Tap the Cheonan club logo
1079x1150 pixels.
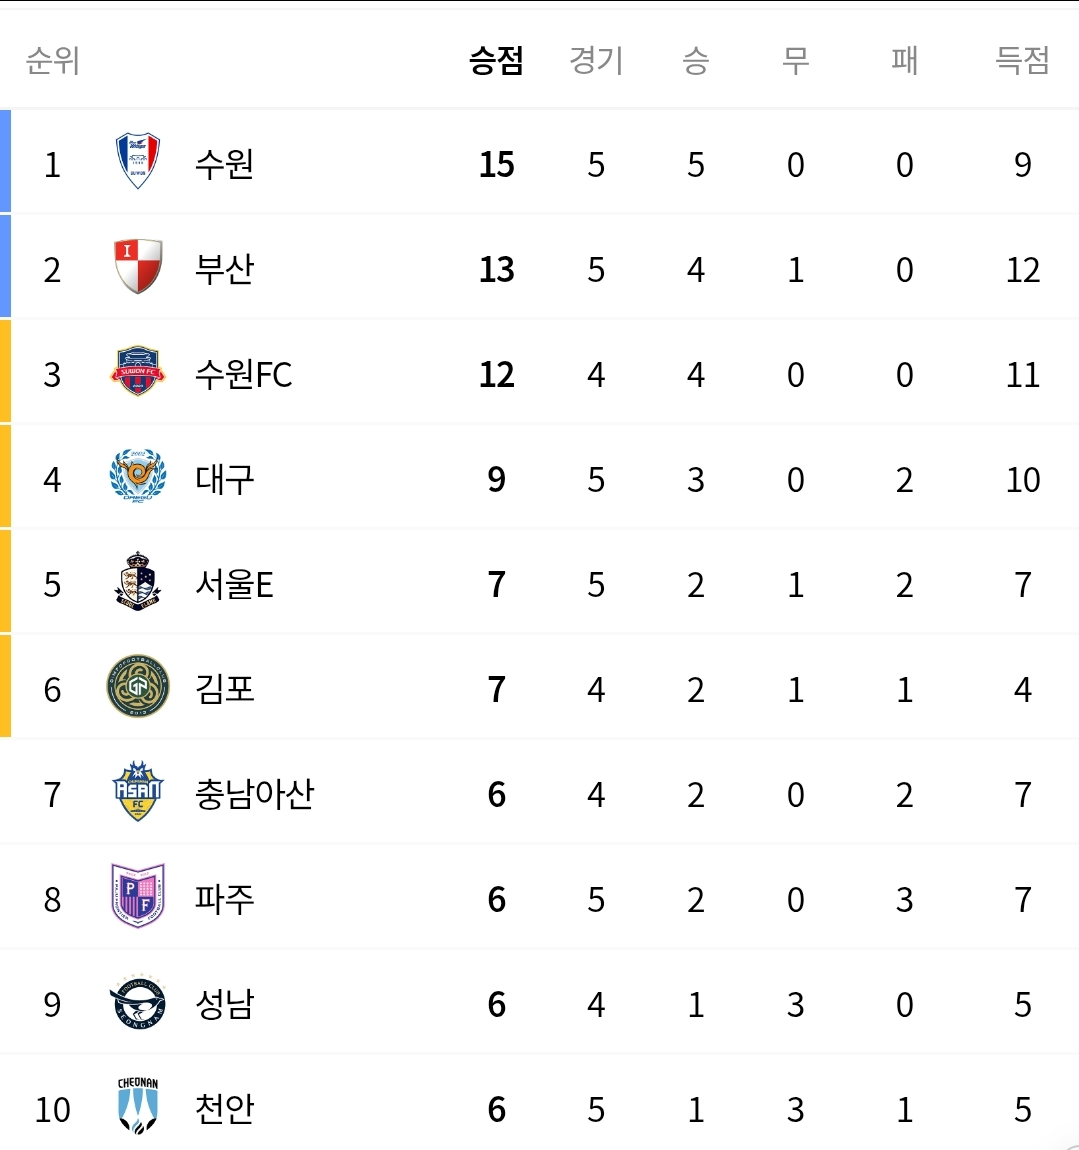point(138,1107)
